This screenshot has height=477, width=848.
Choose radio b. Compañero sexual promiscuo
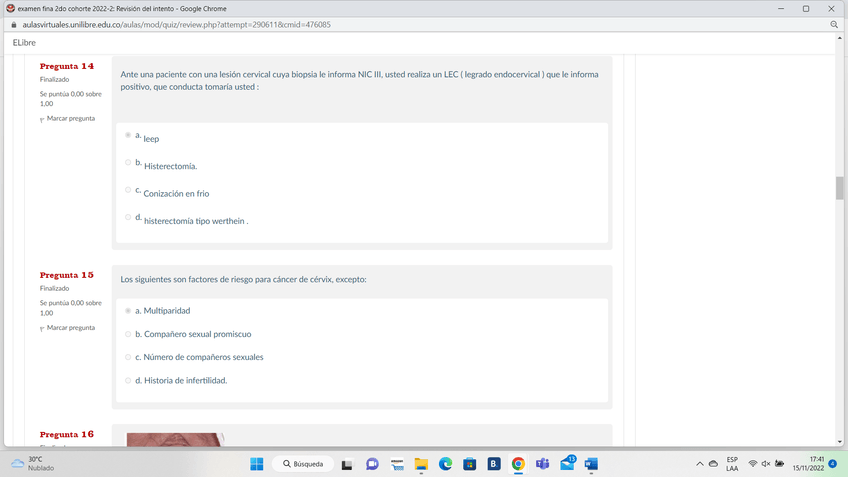pos(128,334)
